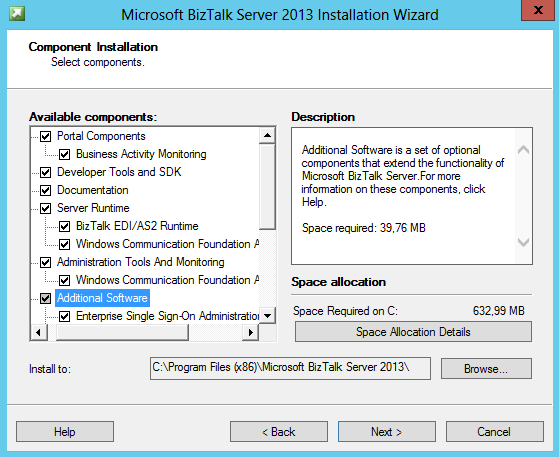Uncheck the Portal Components checkbox
This screenshot has height=457, width=559.
[45, 136]
